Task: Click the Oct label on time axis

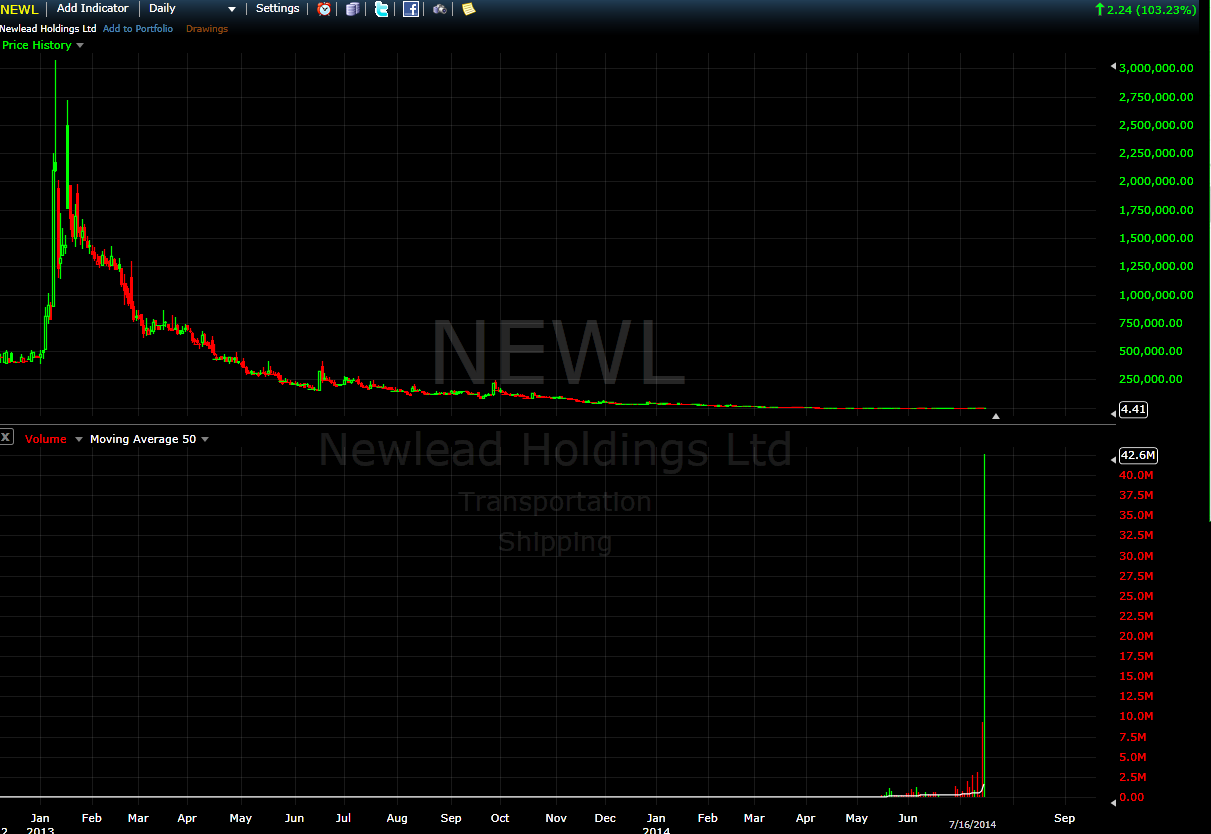Action: click(x=500, y=818)
